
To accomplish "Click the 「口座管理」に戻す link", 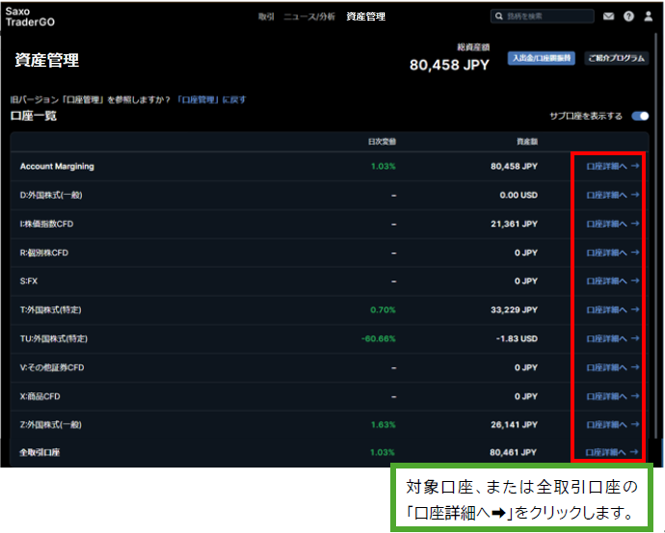I will click(211, 100).
